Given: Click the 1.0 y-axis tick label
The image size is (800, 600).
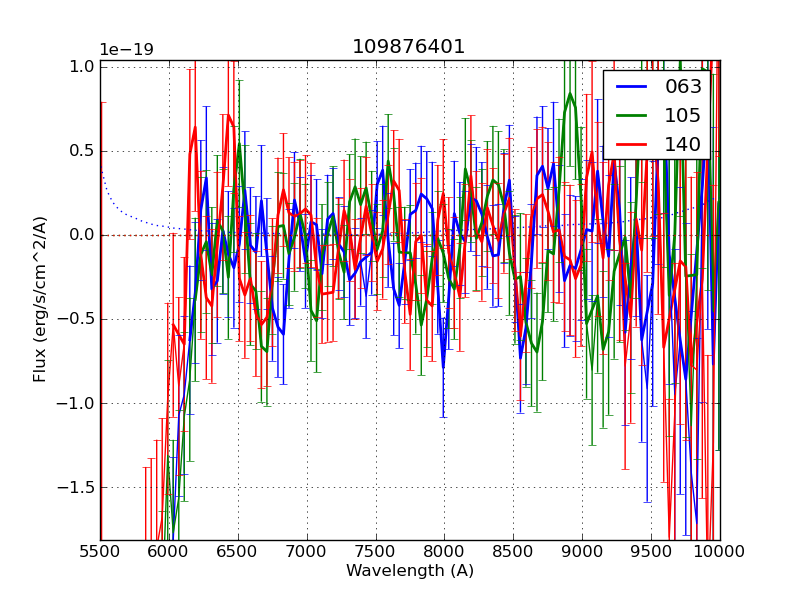Looking at the screenshot, I should [81, 67].
